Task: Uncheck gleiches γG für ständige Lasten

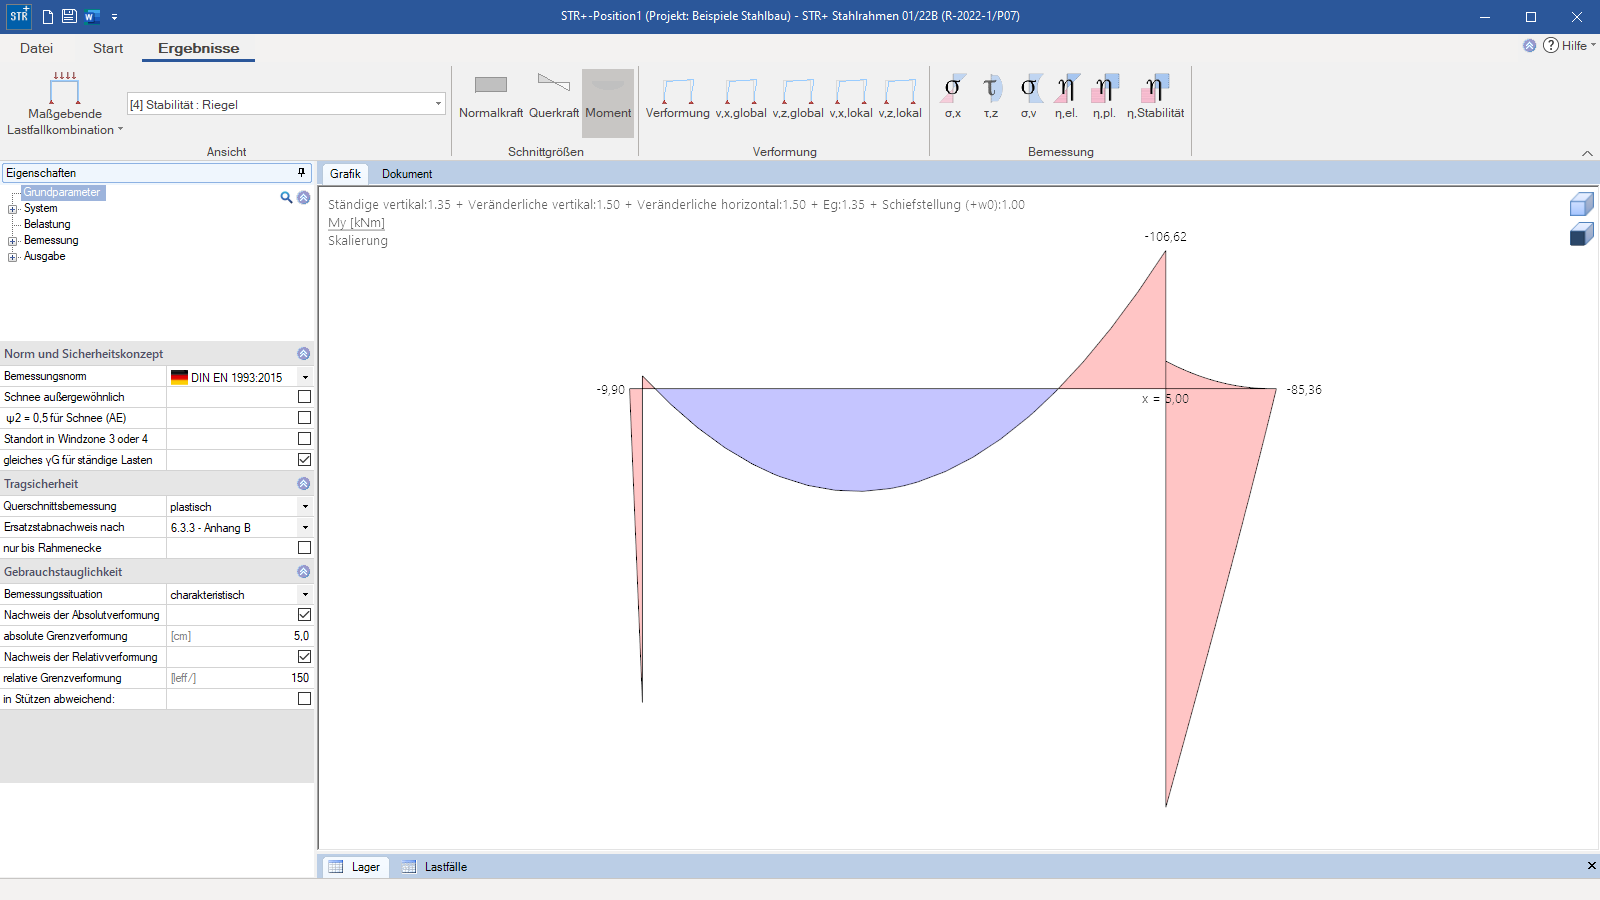Action: 304,460
